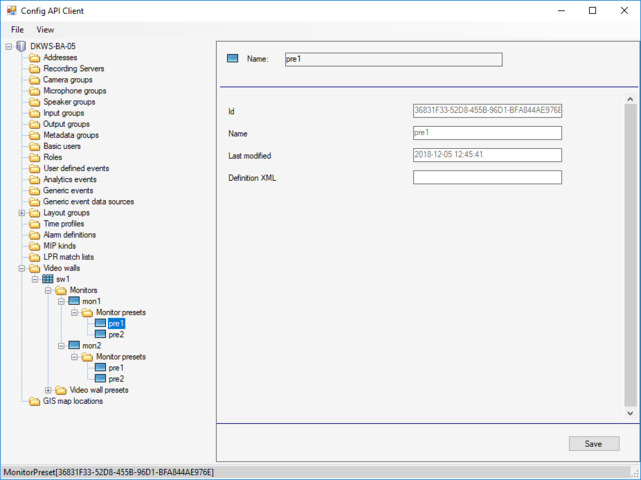Expand the Video wall presets node

pyautogui.click(x=48, y=390)
